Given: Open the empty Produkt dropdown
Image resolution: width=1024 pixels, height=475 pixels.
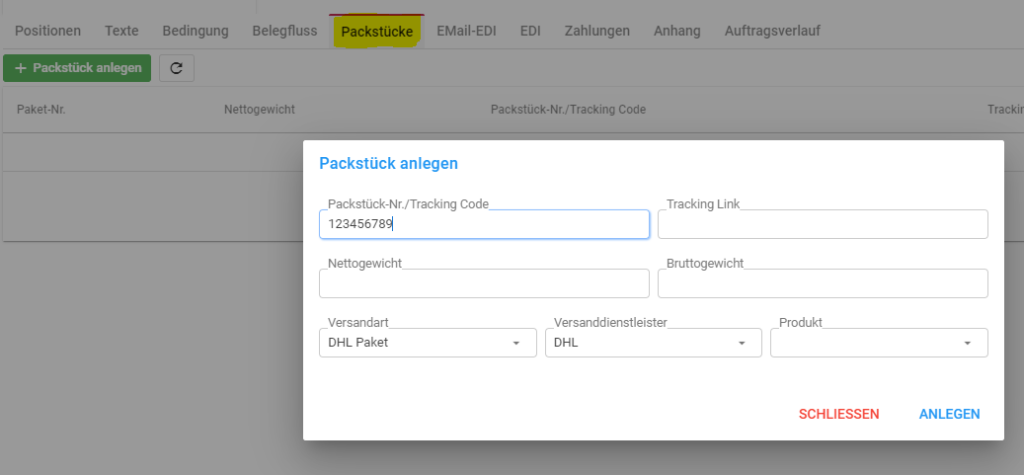Looking at the screenshot, I should 878,343.
